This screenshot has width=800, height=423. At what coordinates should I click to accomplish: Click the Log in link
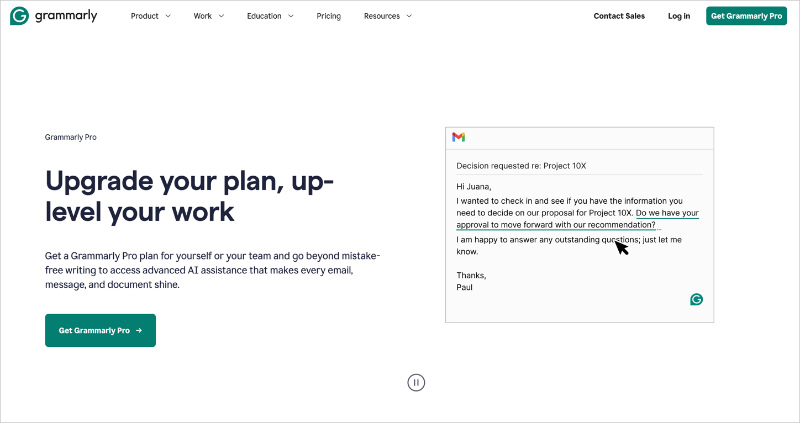click(x=679, y=16)
